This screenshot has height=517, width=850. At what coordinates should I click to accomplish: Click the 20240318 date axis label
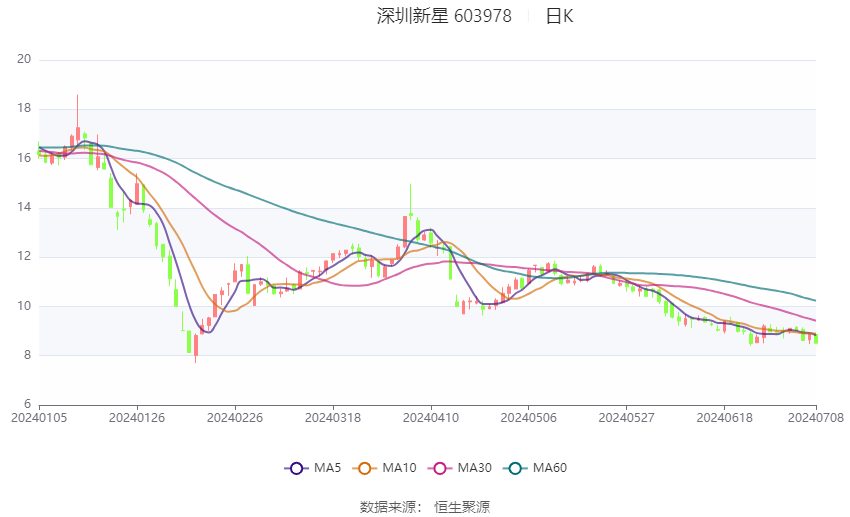(x=333, y=418)
